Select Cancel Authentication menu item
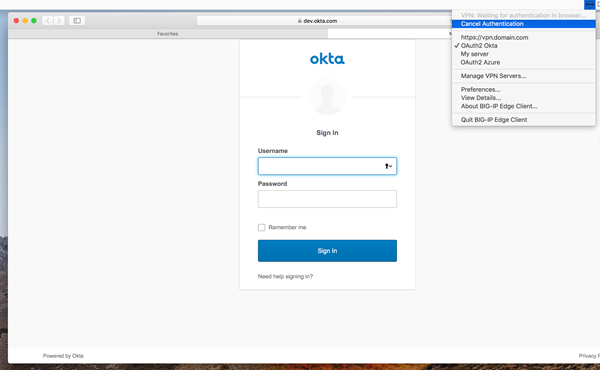Viewport: 600px width, 370px height. [x=523, y=24]
